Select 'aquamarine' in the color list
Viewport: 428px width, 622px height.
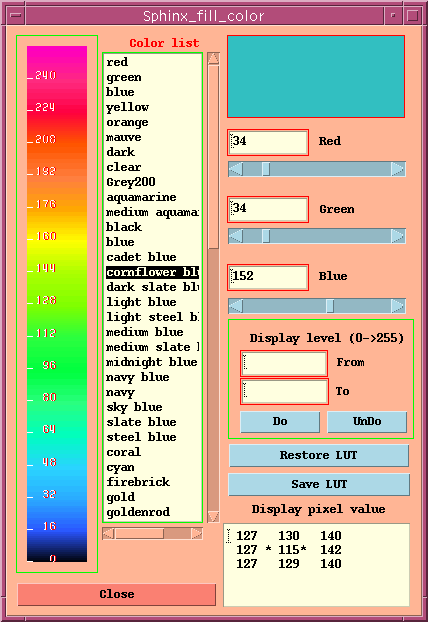pos(152,198)
